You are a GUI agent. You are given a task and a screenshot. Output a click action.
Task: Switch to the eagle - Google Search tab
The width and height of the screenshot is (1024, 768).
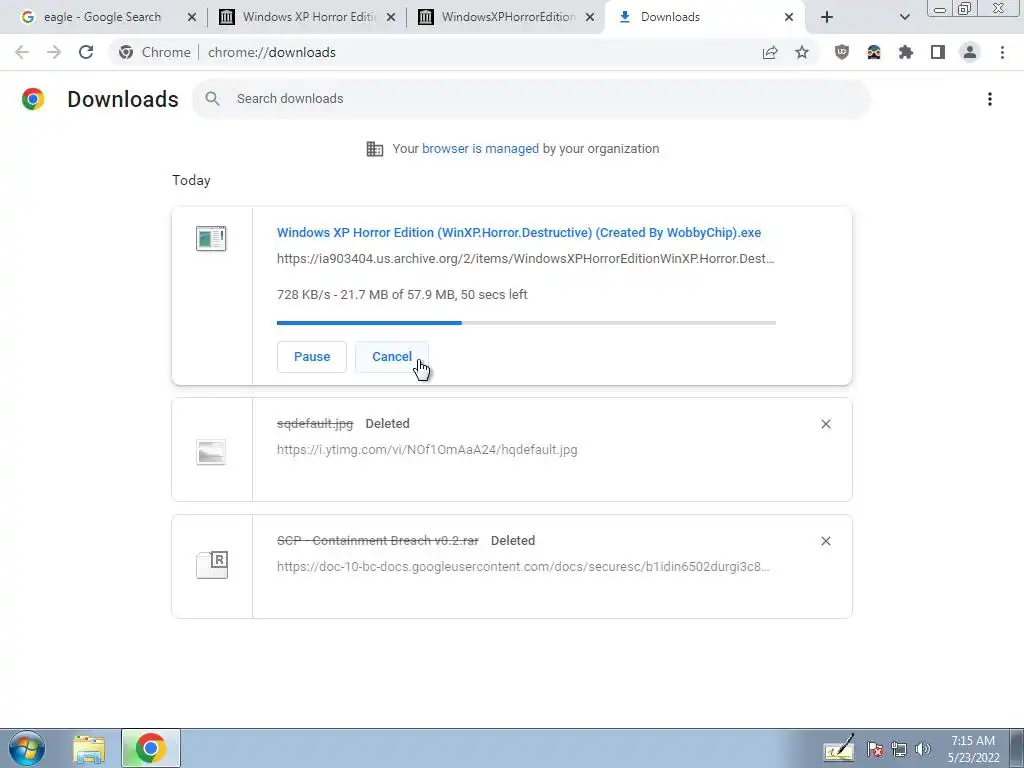point(101,17)
